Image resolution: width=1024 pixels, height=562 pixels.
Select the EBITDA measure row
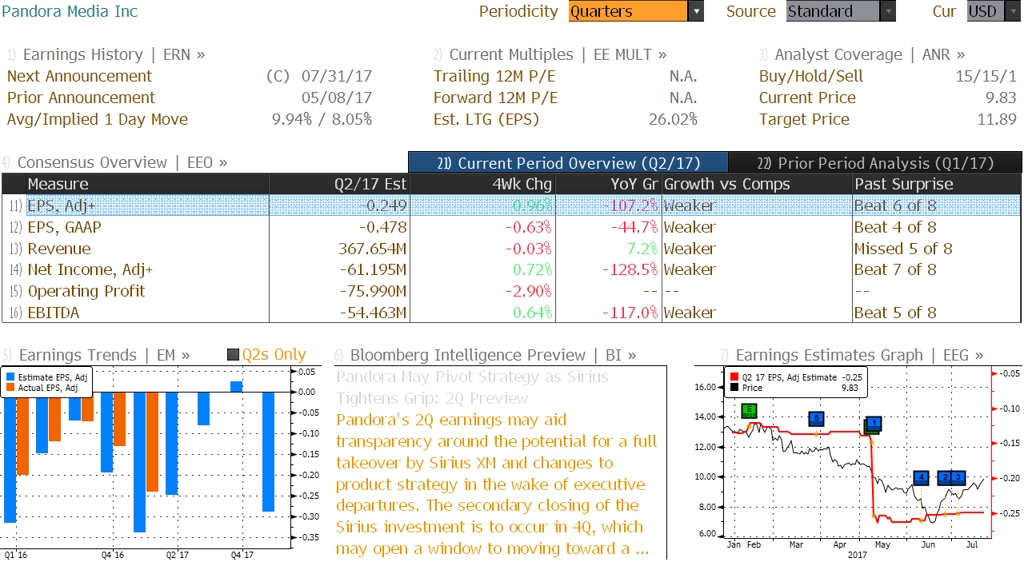point(511,312)
